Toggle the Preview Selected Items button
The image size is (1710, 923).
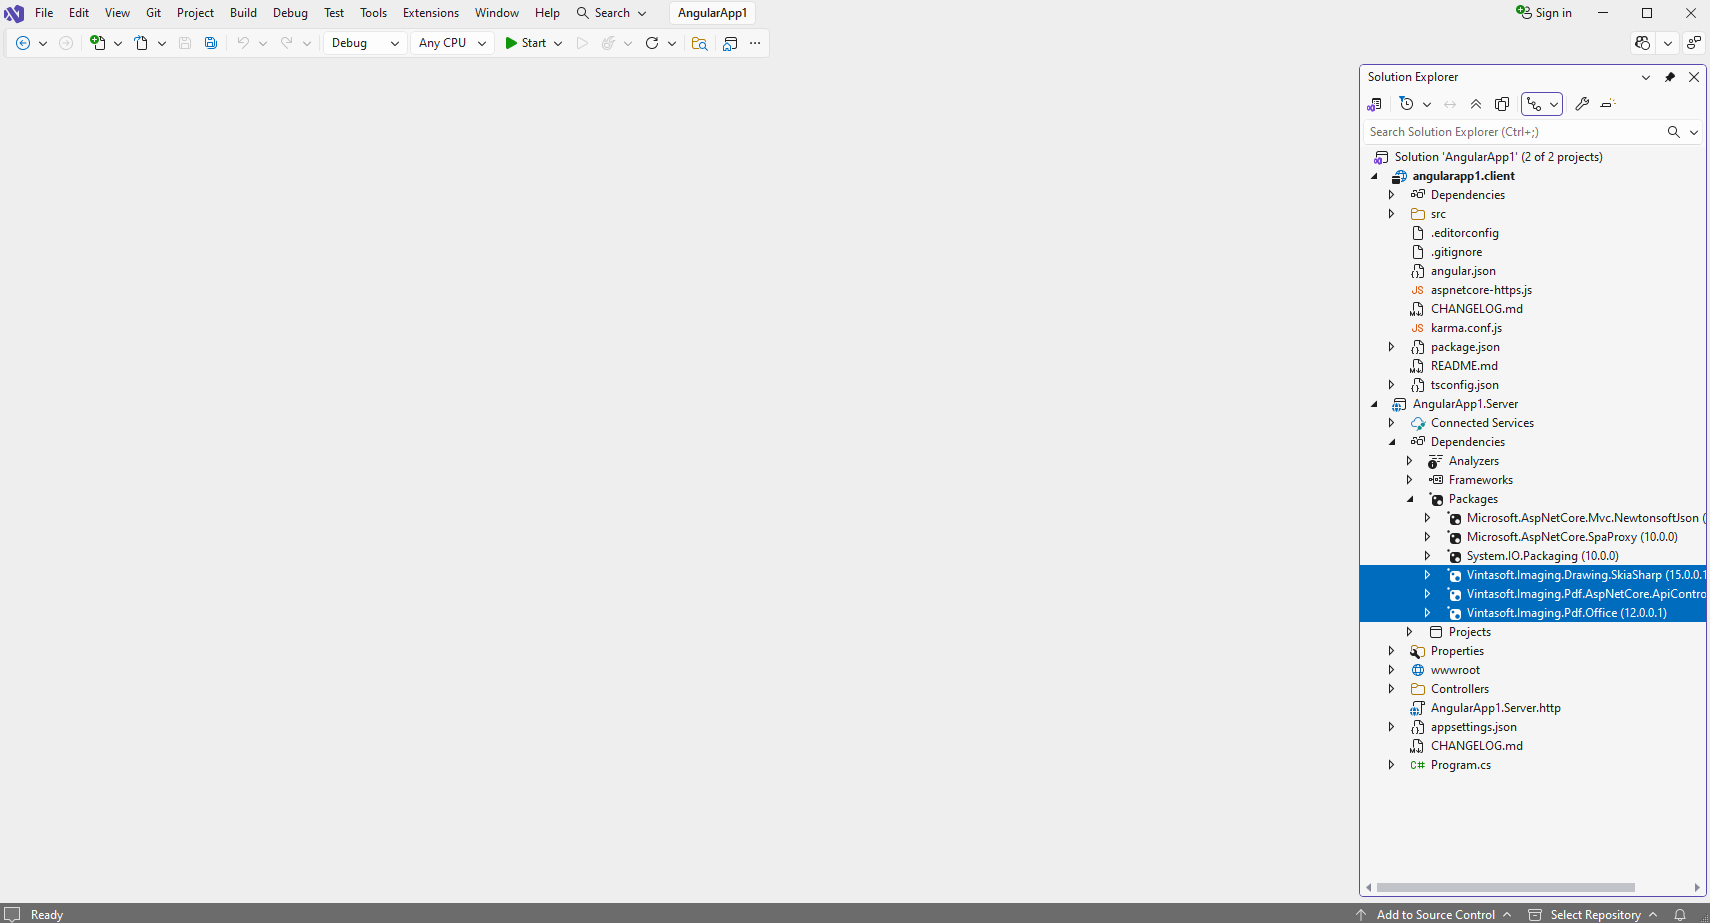1608,104
